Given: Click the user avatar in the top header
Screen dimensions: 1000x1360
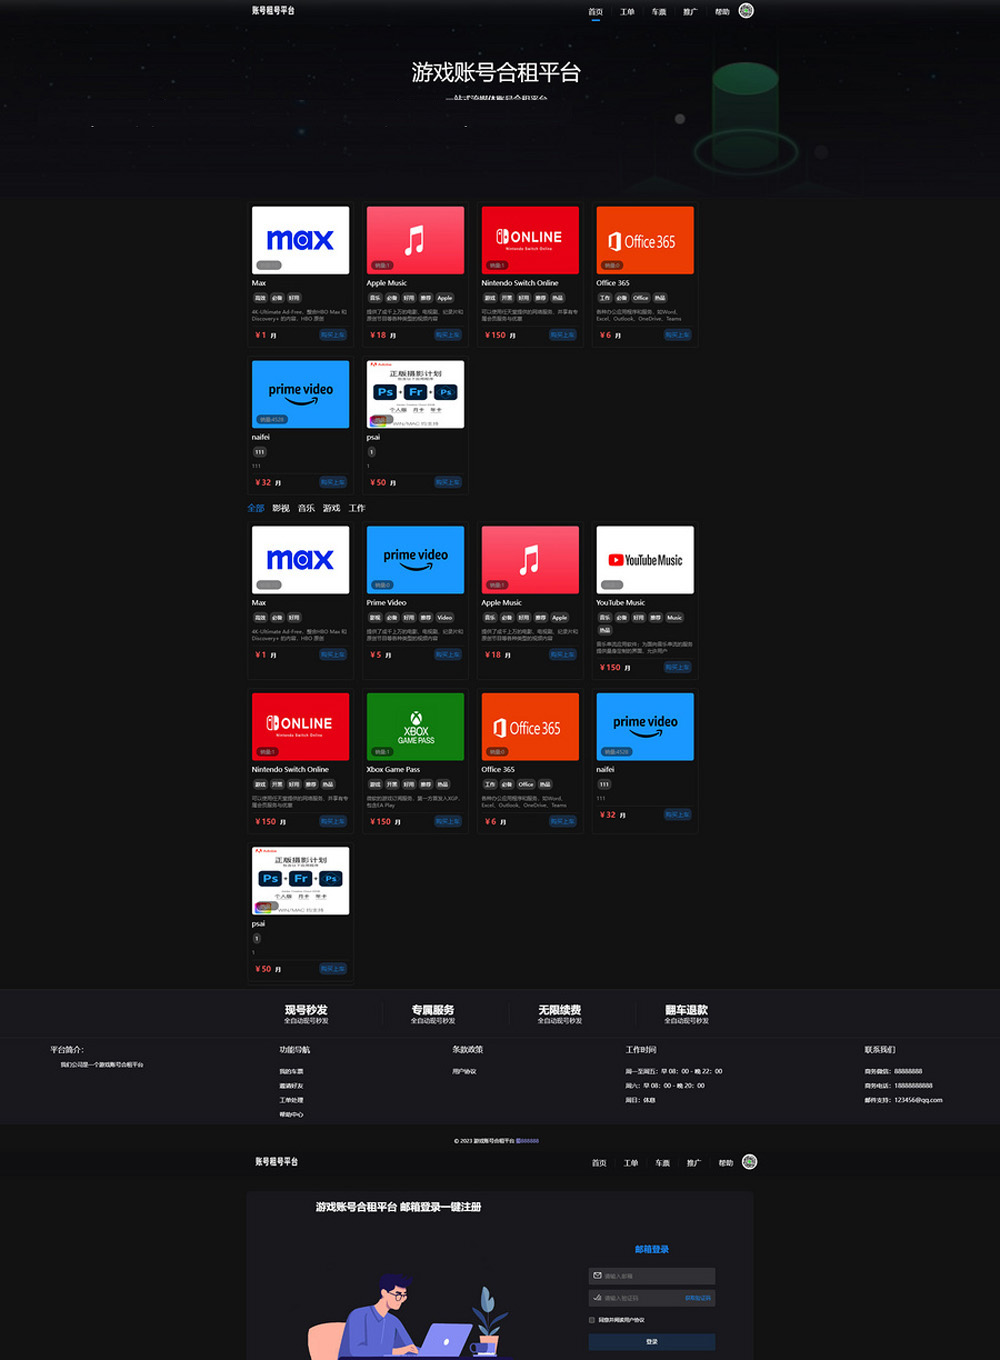Looking at the screenshot, I should 746,11.
